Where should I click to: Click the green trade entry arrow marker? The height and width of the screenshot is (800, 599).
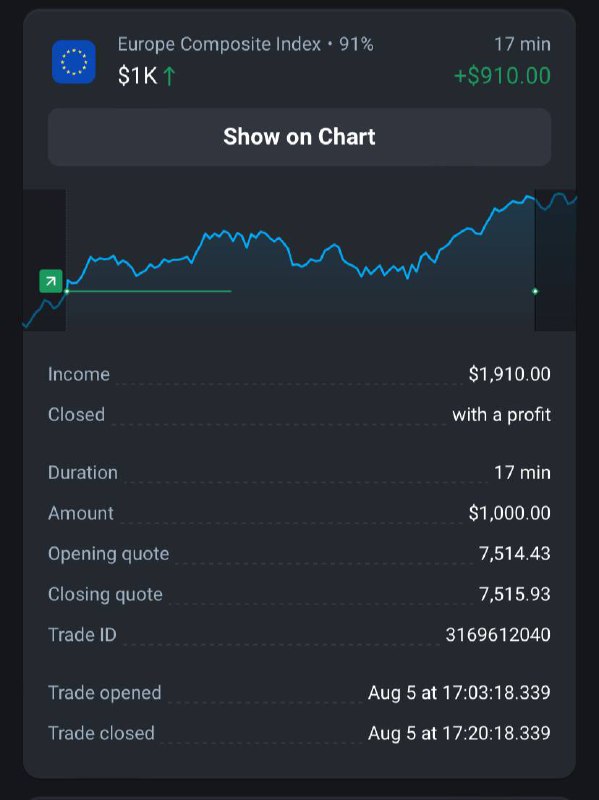(51, 281)
